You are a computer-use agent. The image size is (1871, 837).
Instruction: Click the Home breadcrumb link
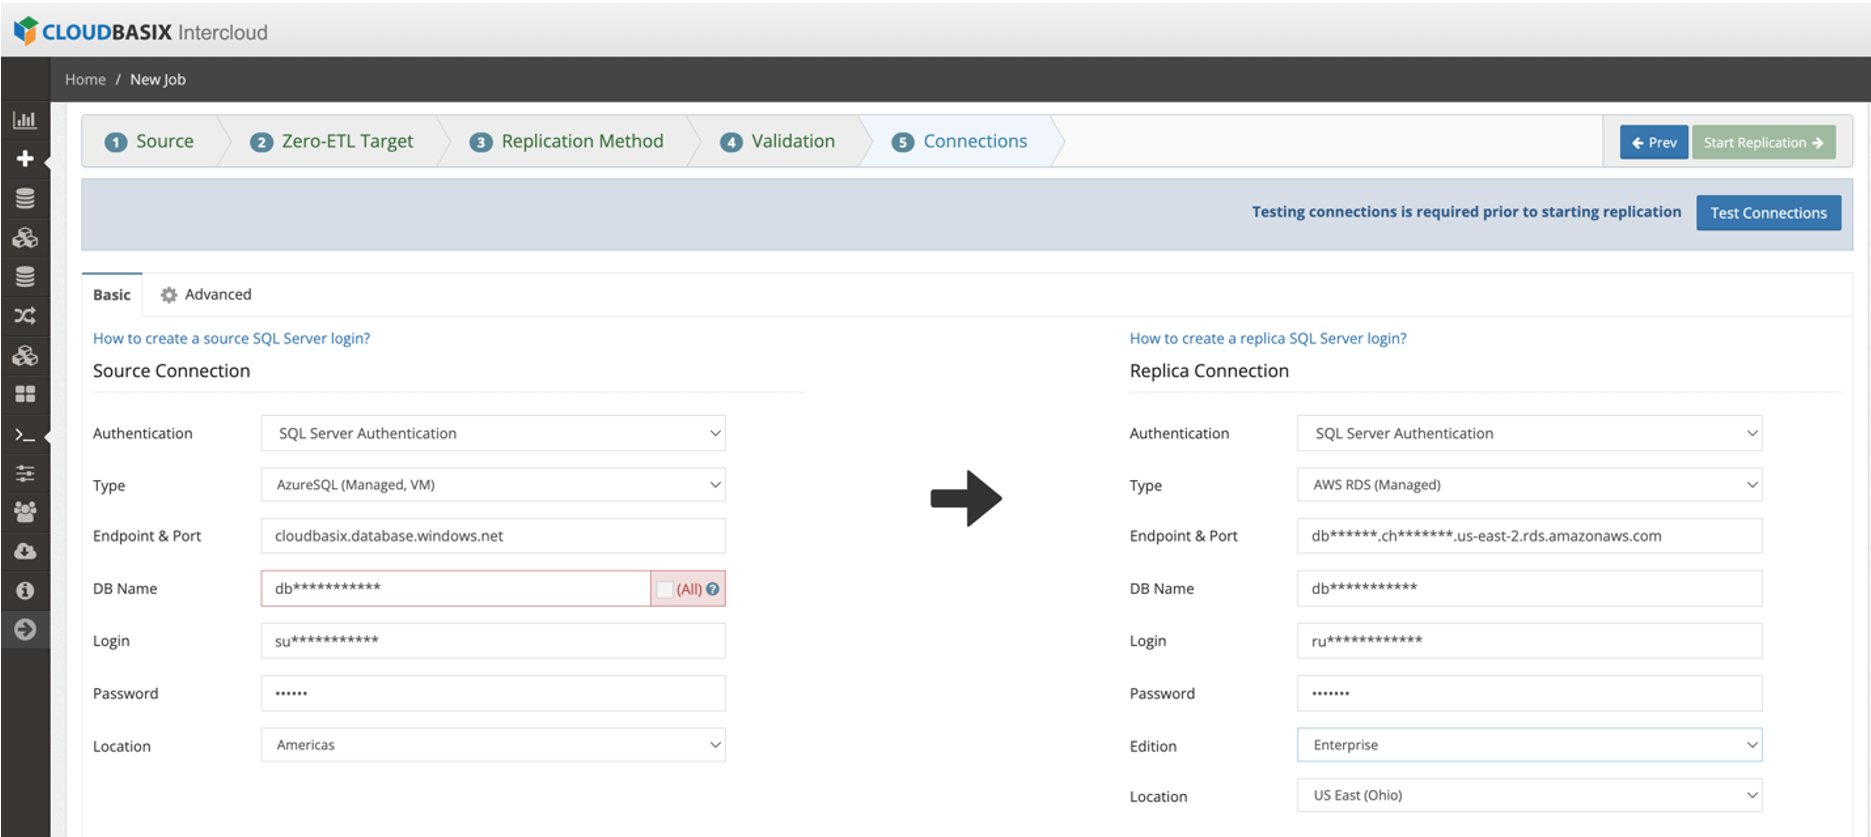point(85,79)
